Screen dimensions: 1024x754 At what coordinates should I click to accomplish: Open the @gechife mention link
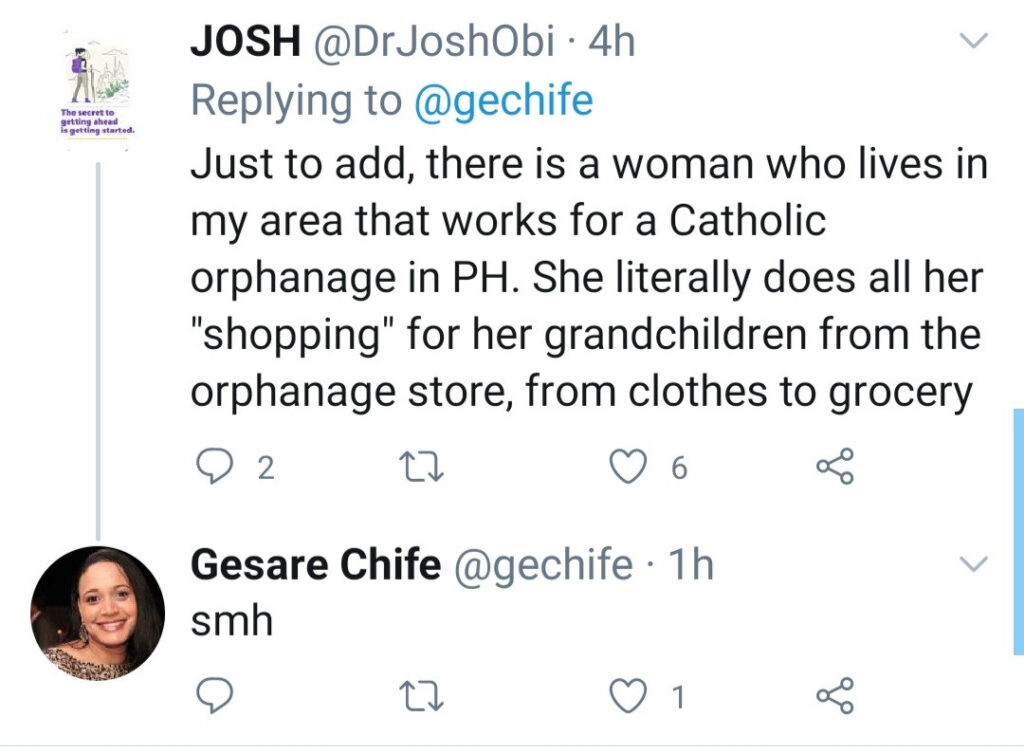click(504, 101)
